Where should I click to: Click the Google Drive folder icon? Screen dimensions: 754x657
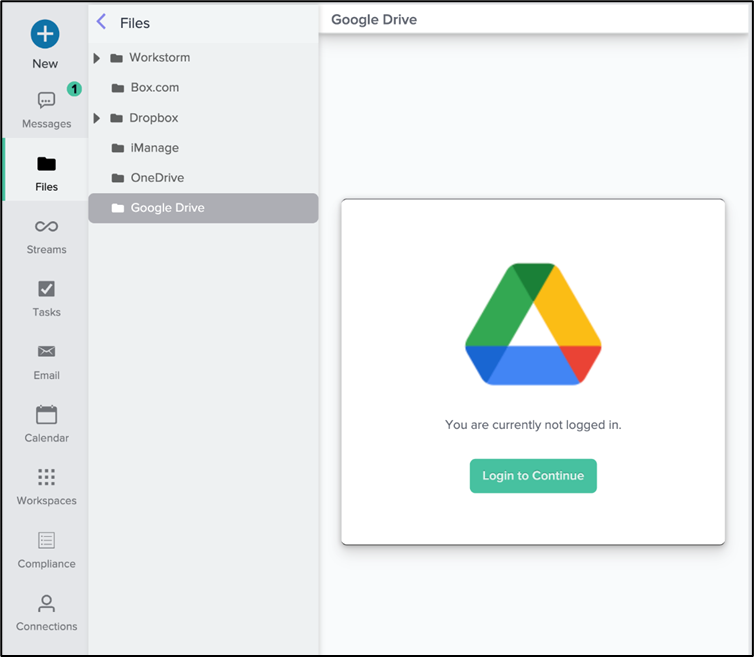[118, 208]
